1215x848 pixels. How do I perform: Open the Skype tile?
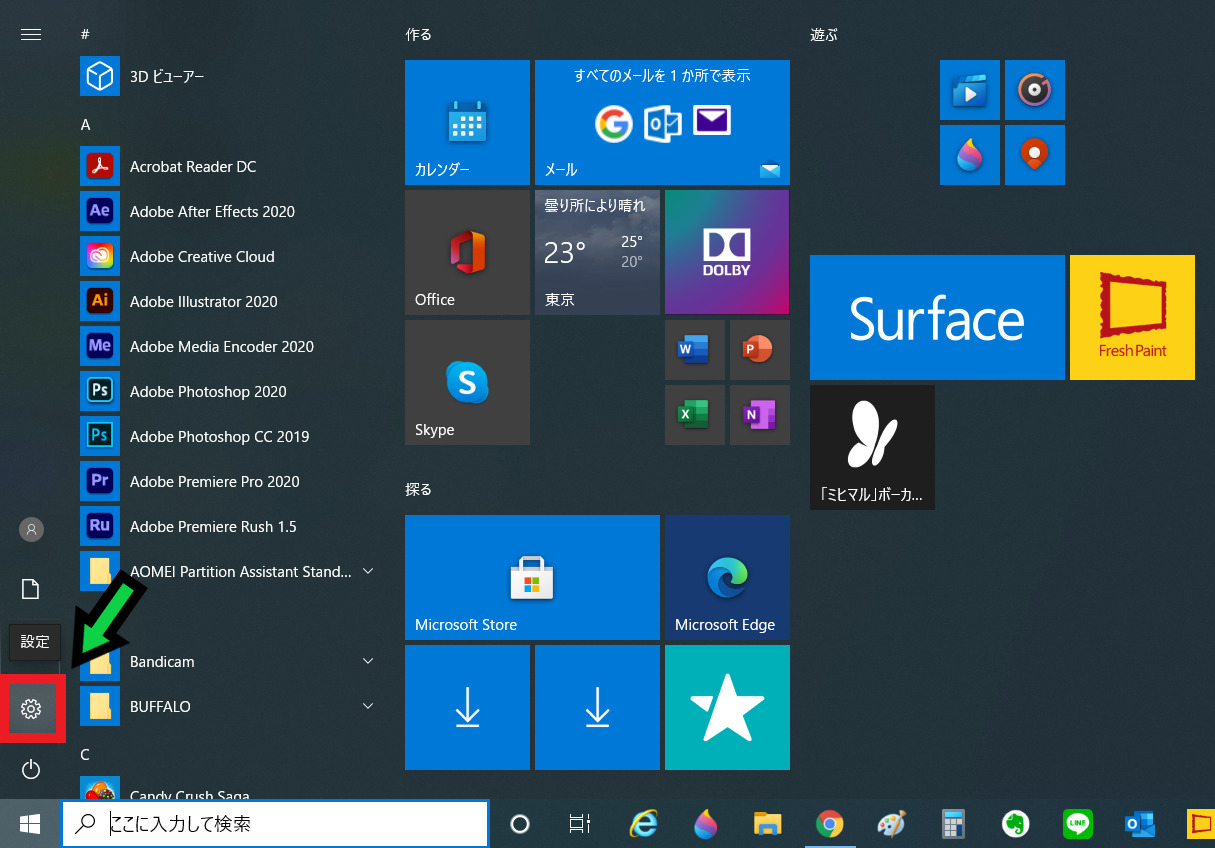[467, 382]
